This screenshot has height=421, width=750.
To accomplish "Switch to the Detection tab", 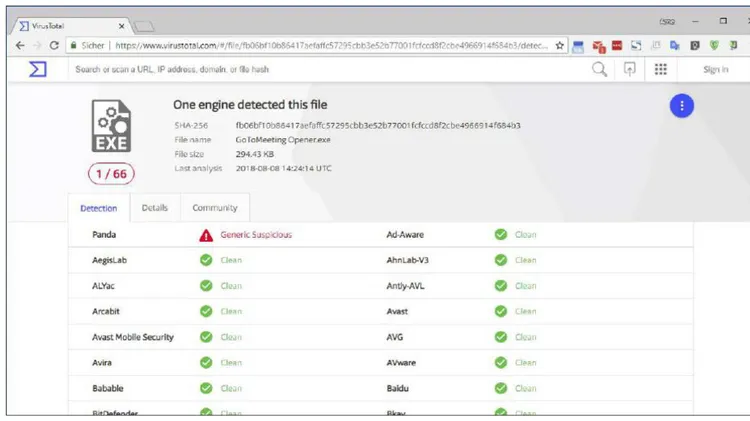I will (99, 208).
